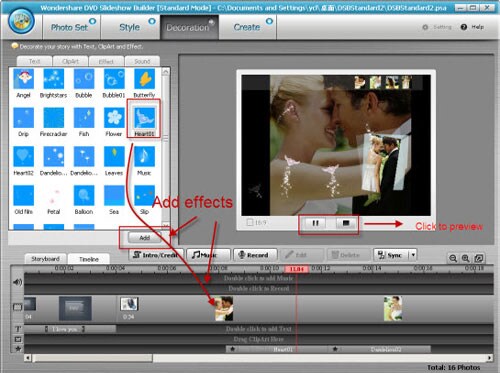
Task: Click timeline scroll right arrow
Action: coord(489,358)
